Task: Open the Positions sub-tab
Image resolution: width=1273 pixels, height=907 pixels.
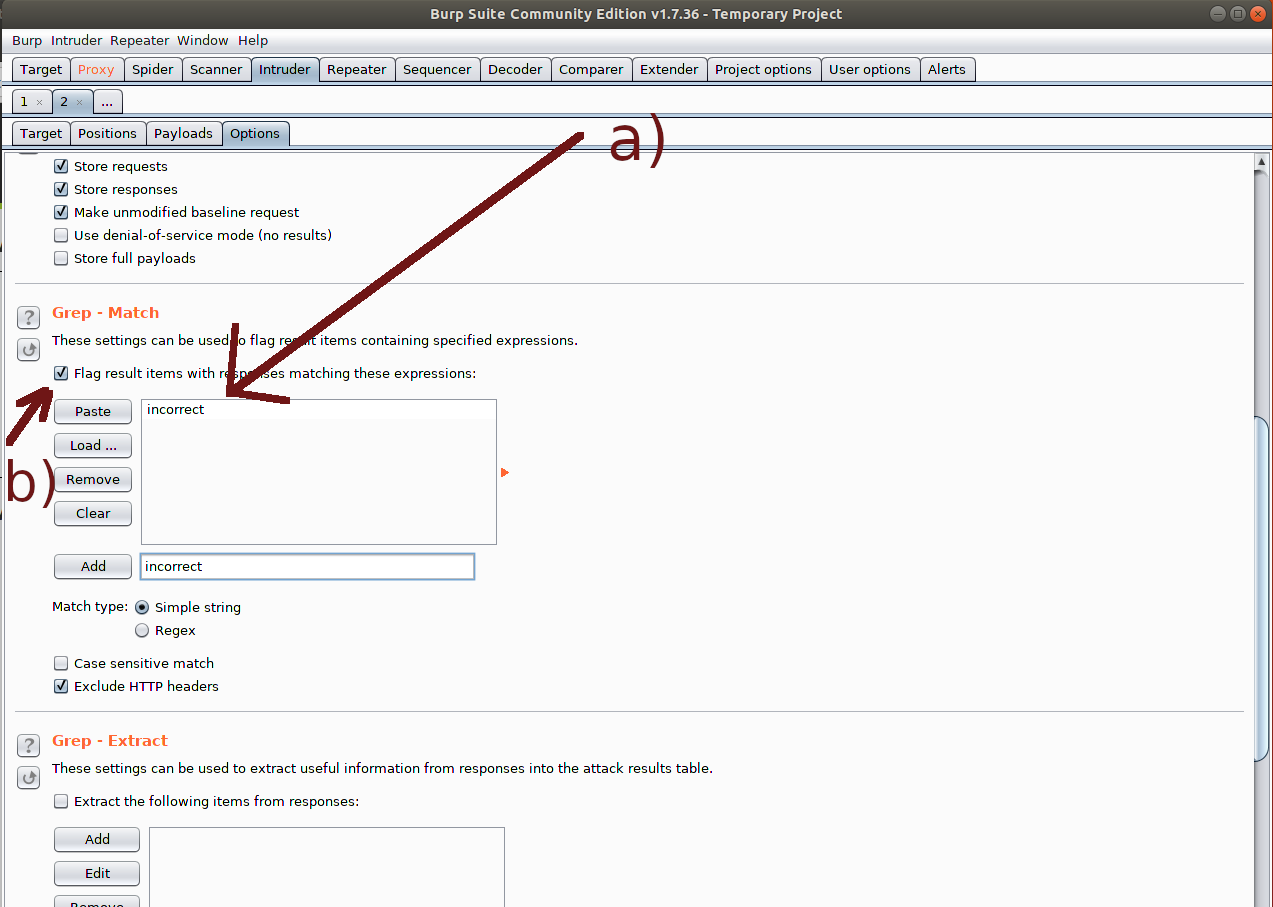Action: (107, 133)
